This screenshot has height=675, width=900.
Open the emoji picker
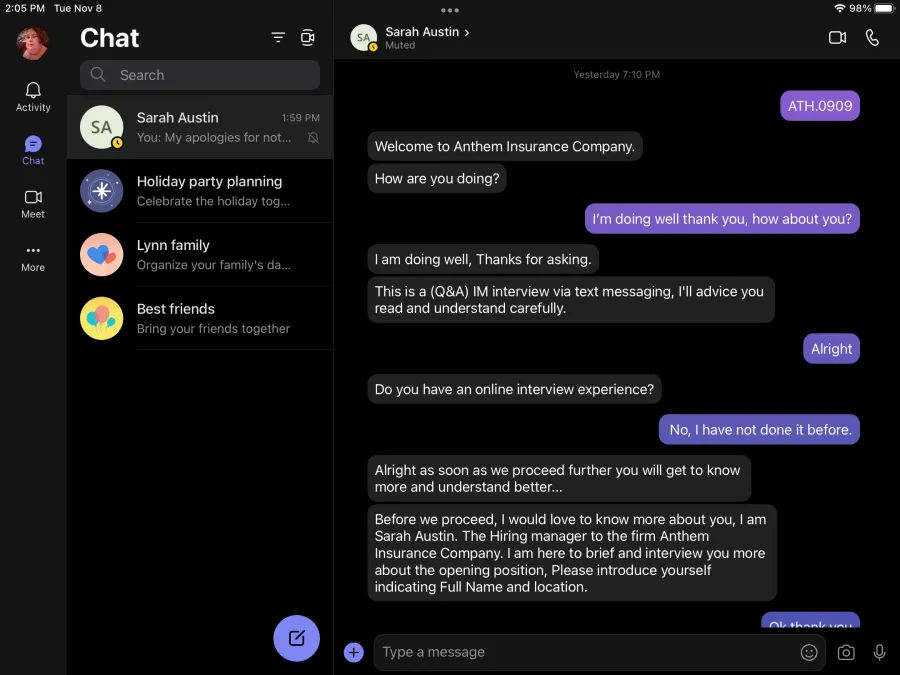[x=809, y=652]
